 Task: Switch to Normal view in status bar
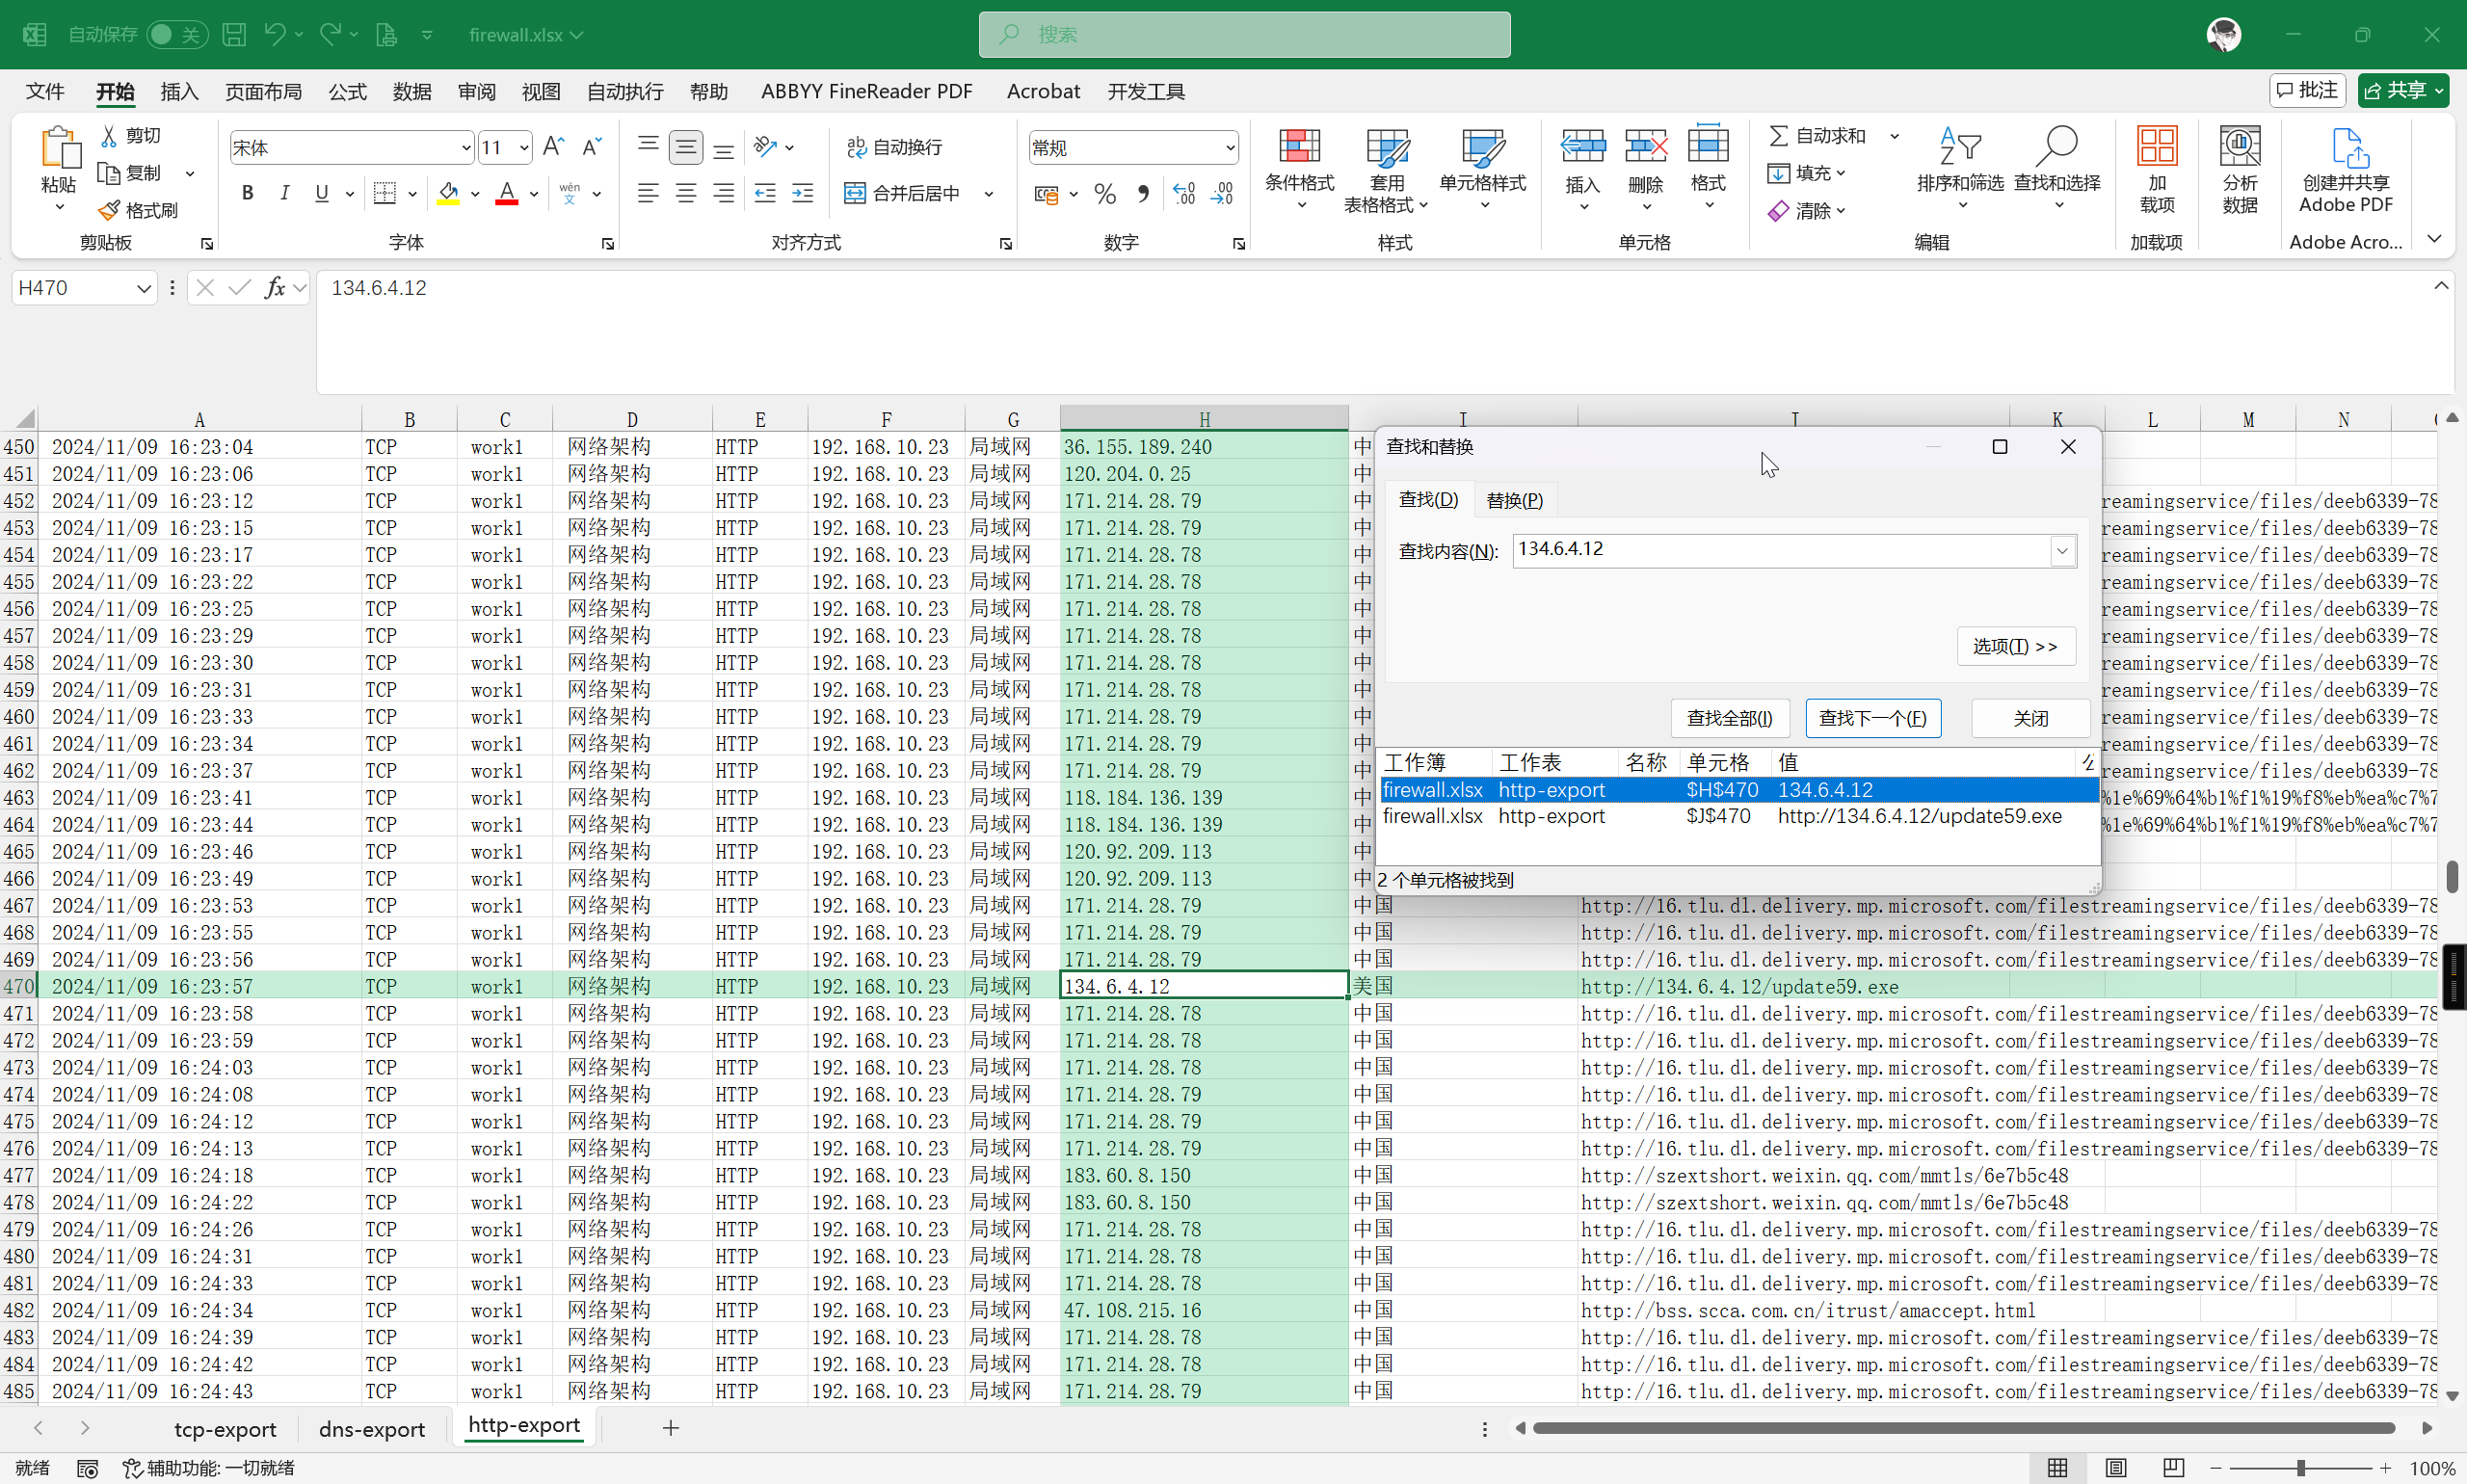click(x=2057, y=1467)
